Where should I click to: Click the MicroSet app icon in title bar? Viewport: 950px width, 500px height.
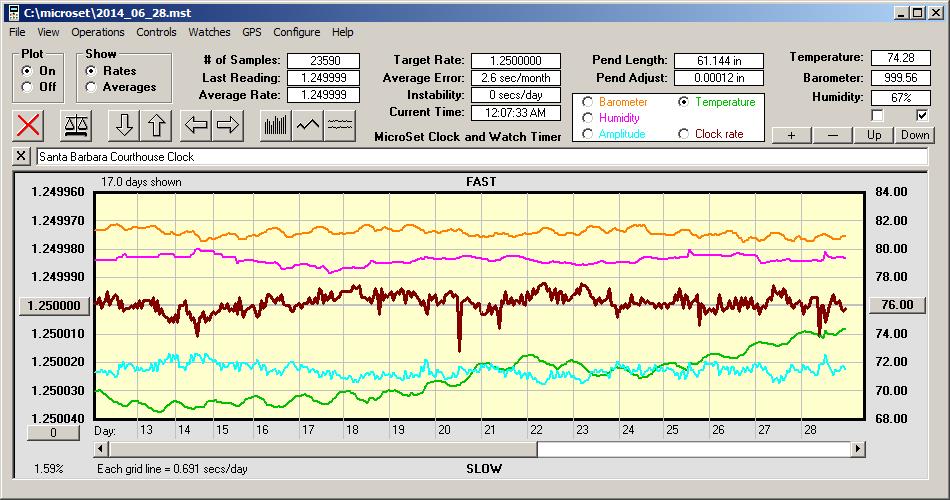13,13
